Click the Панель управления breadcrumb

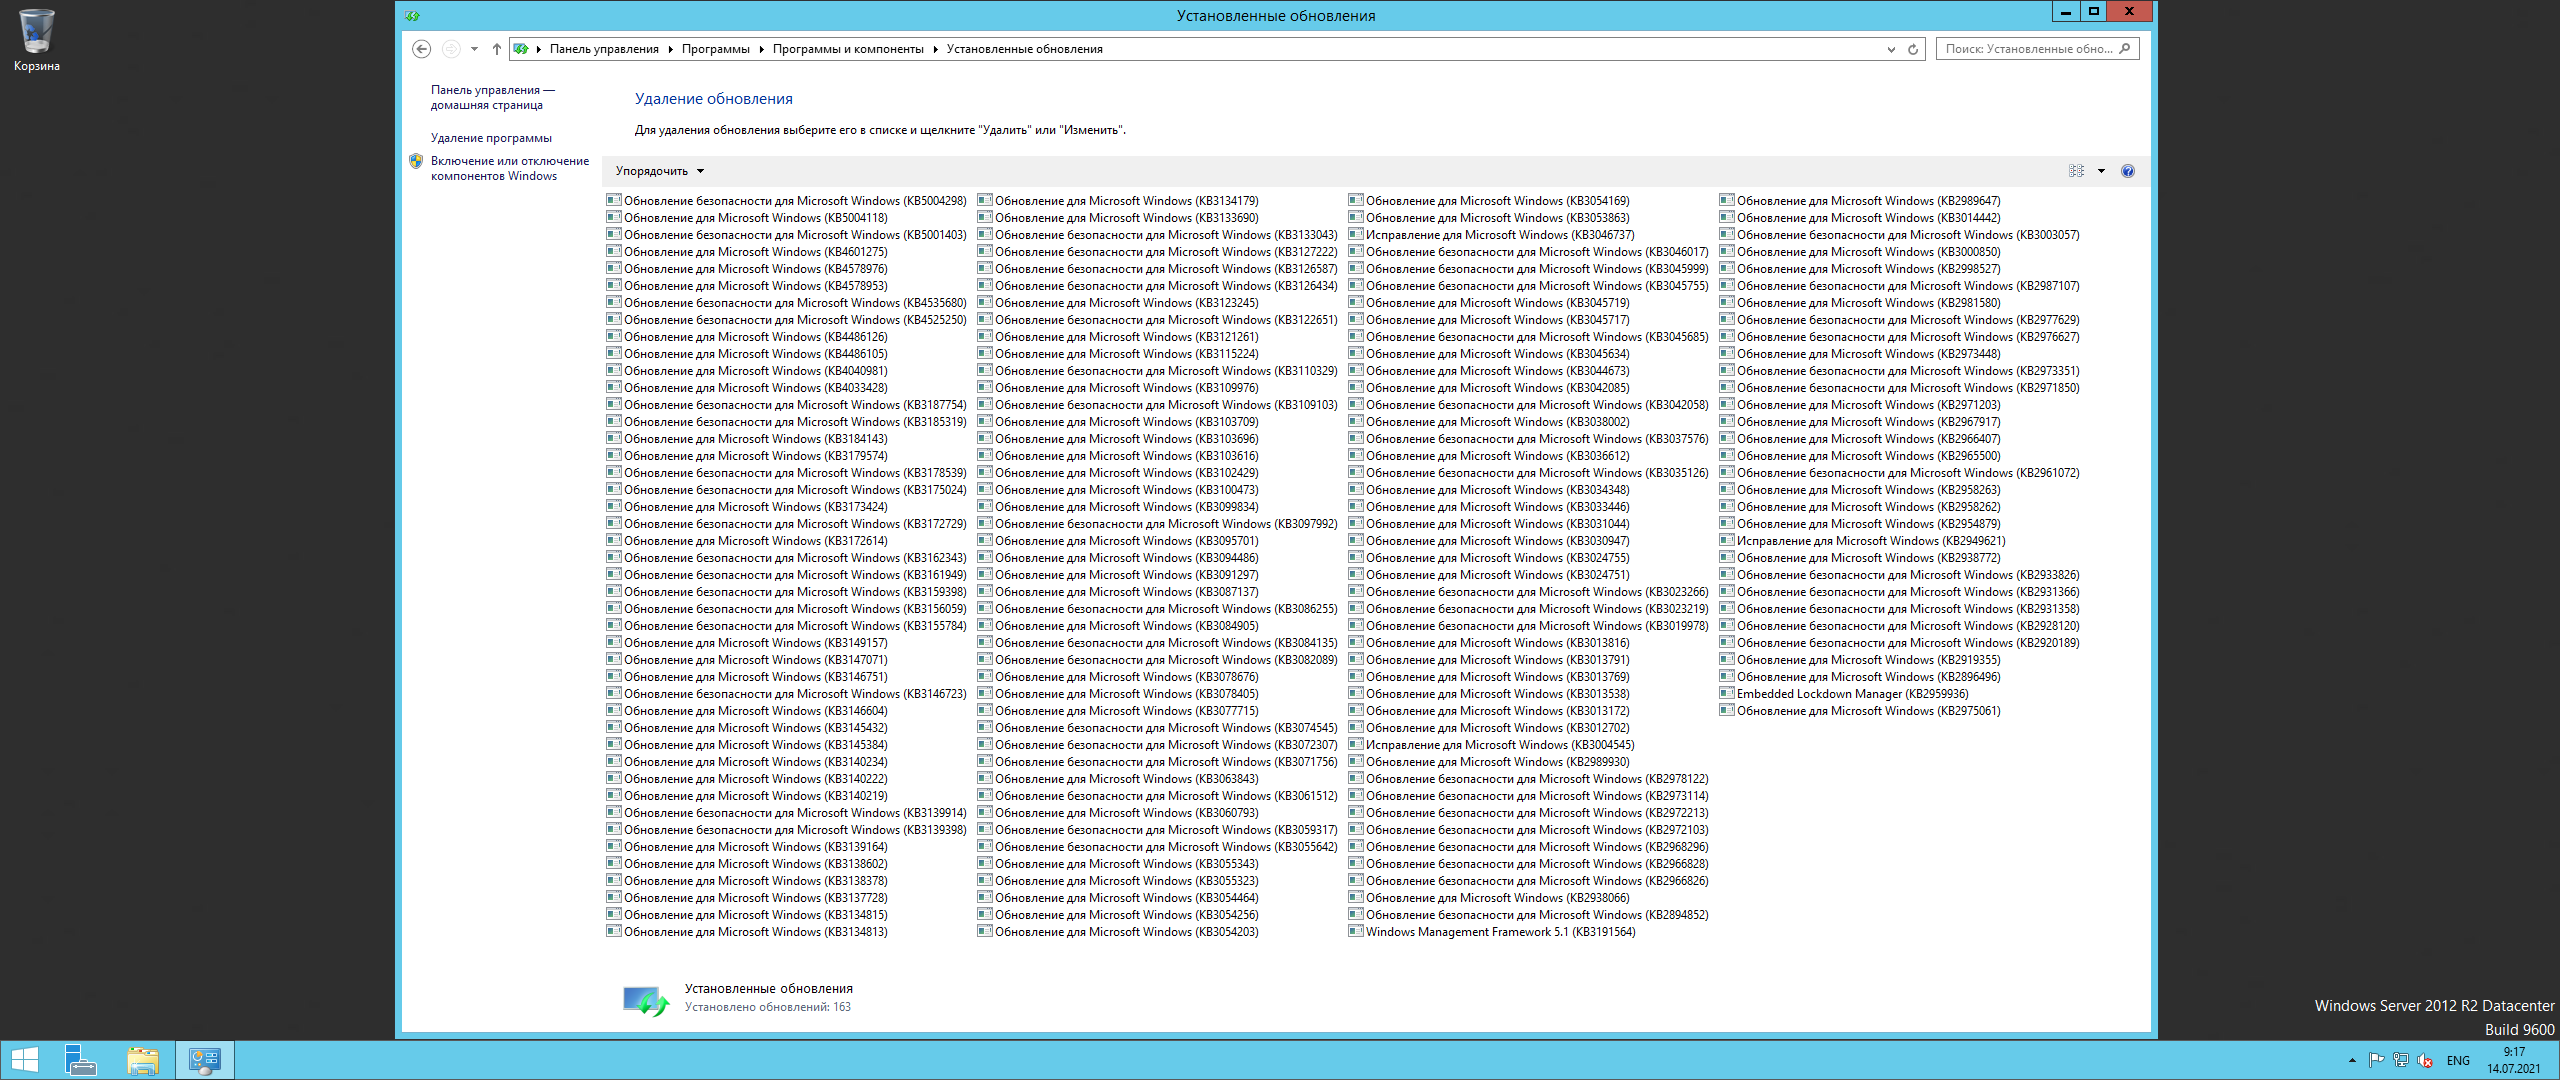point(604,49)
